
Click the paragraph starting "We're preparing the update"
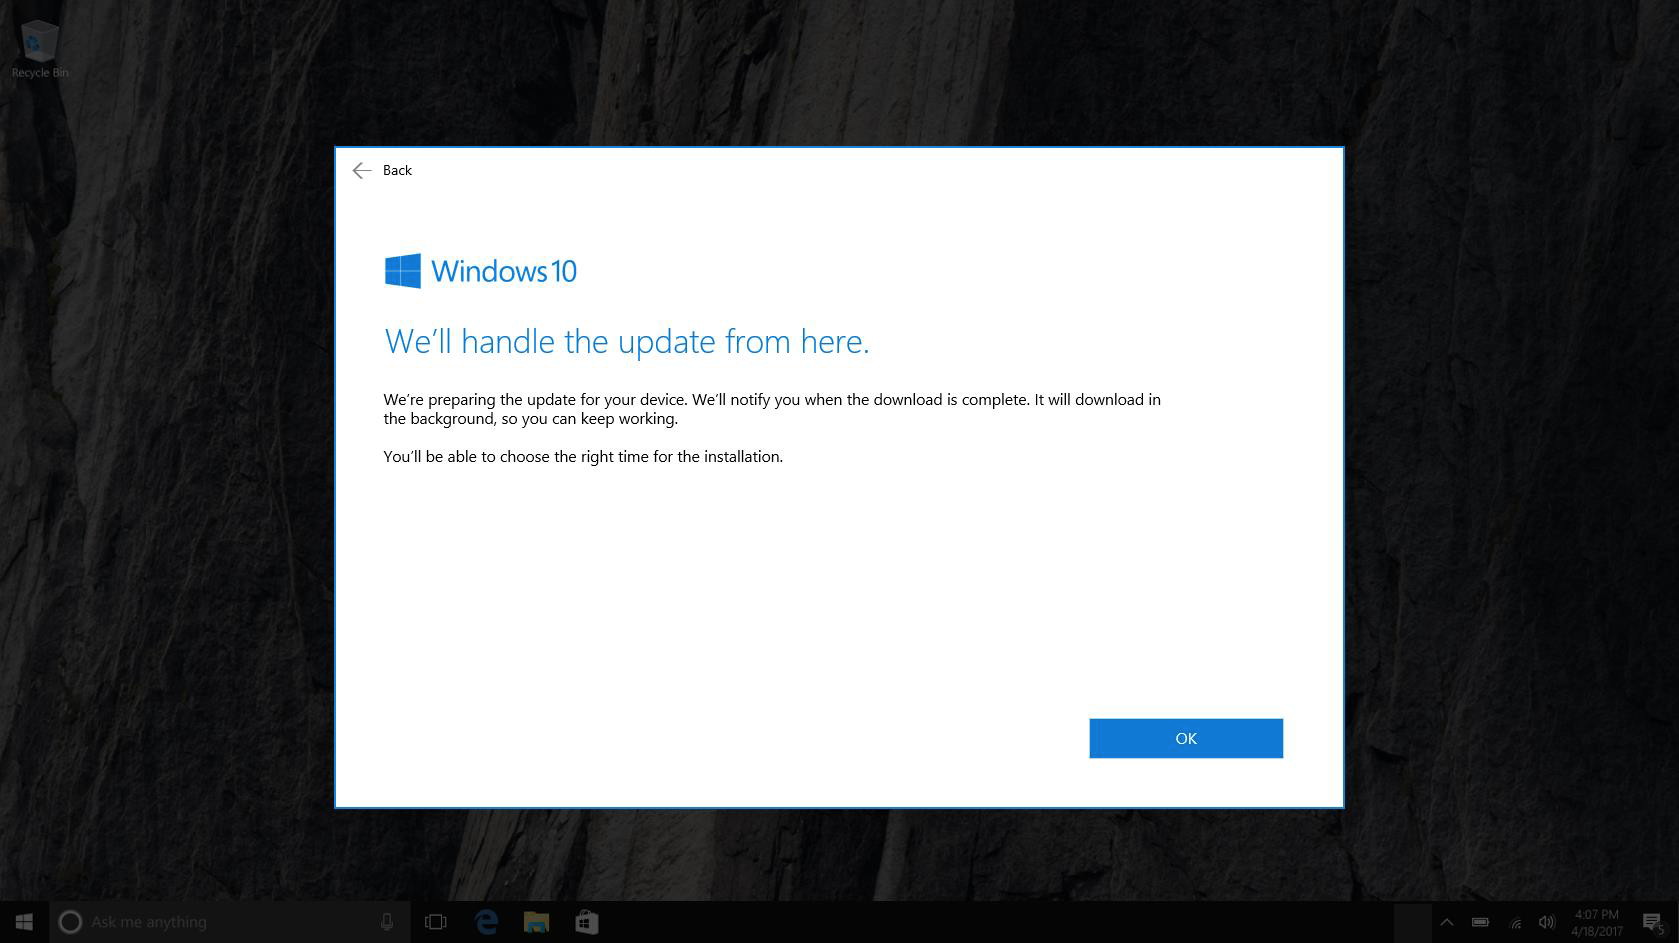[772, 408]
